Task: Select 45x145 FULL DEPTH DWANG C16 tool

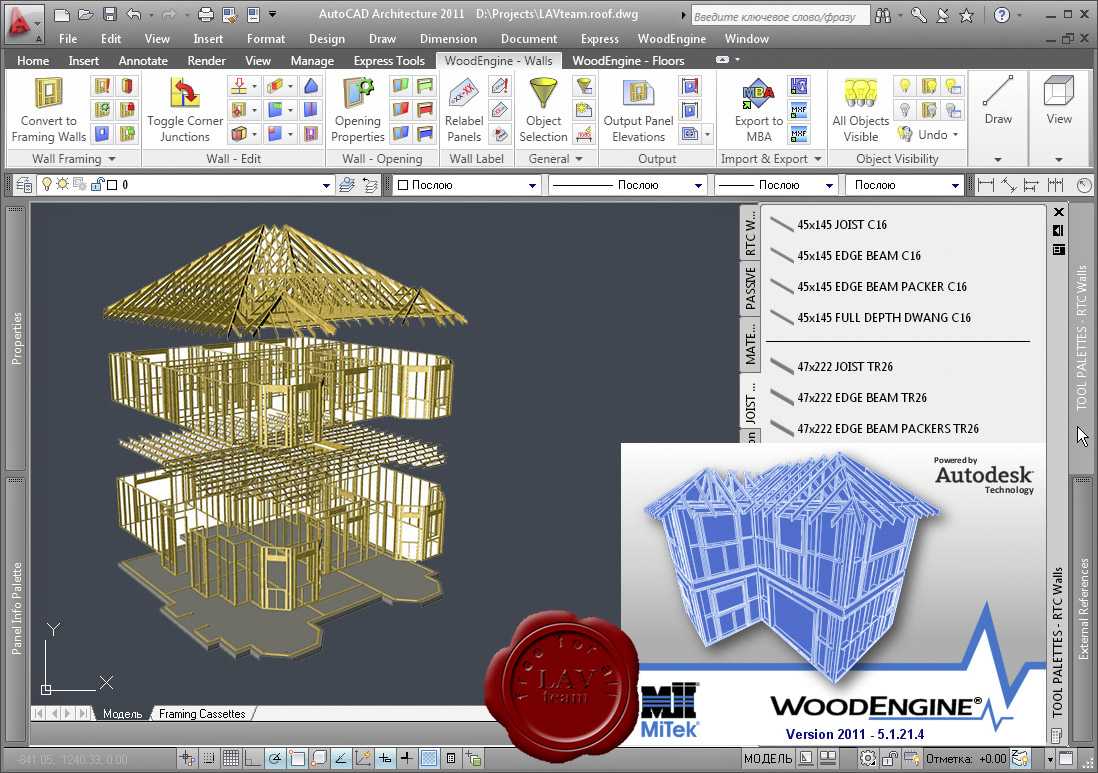Action: [x=884, y=317]
